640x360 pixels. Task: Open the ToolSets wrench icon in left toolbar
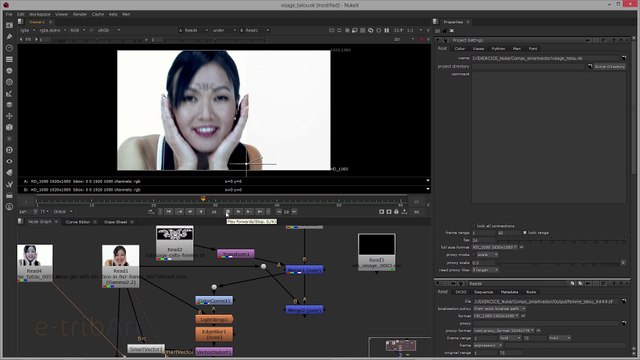tap(9, 184)
